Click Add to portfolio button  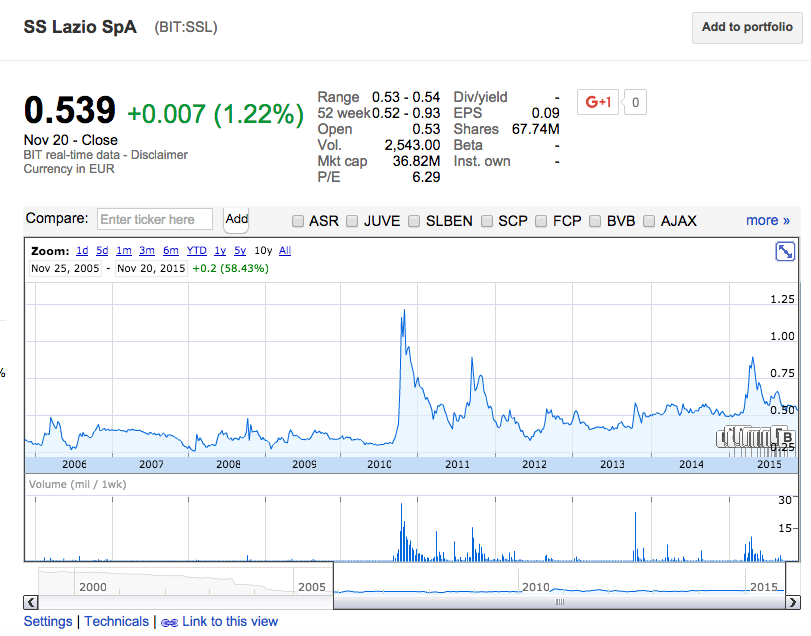(x=747, y=27)
